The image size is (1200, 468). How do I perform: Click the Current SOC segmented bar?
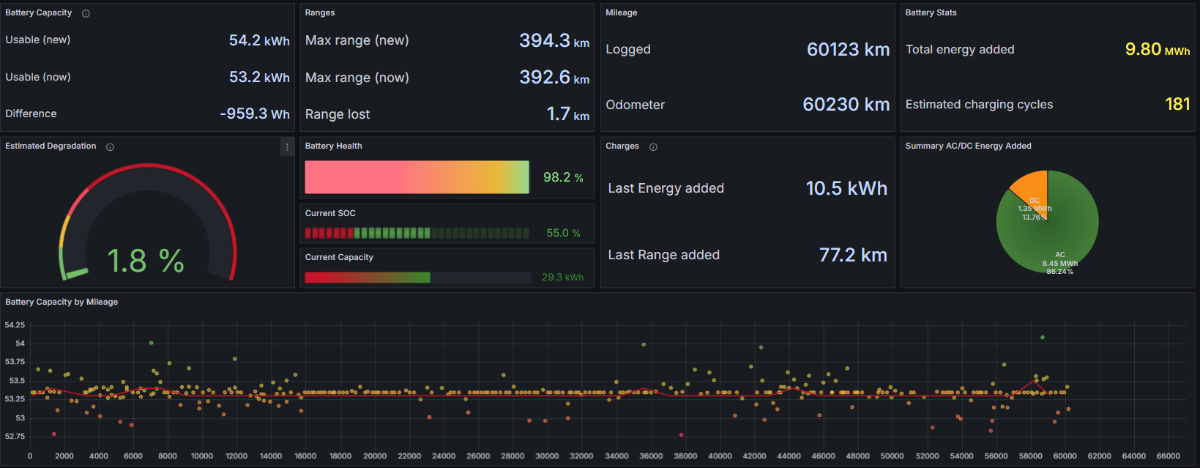click(416, 232)
